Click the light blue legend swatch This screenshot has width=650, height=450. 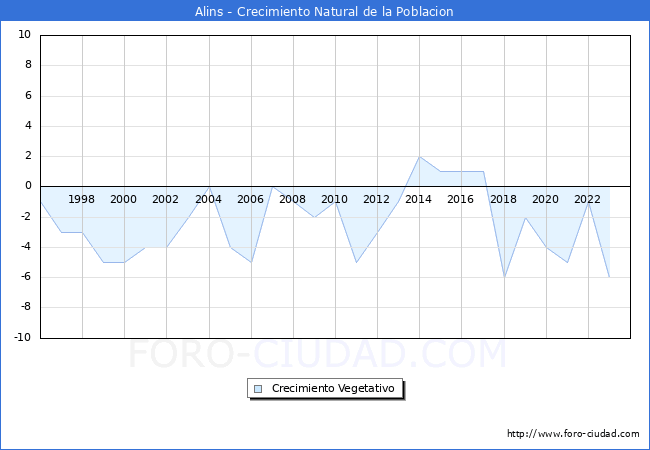(258, 389)
